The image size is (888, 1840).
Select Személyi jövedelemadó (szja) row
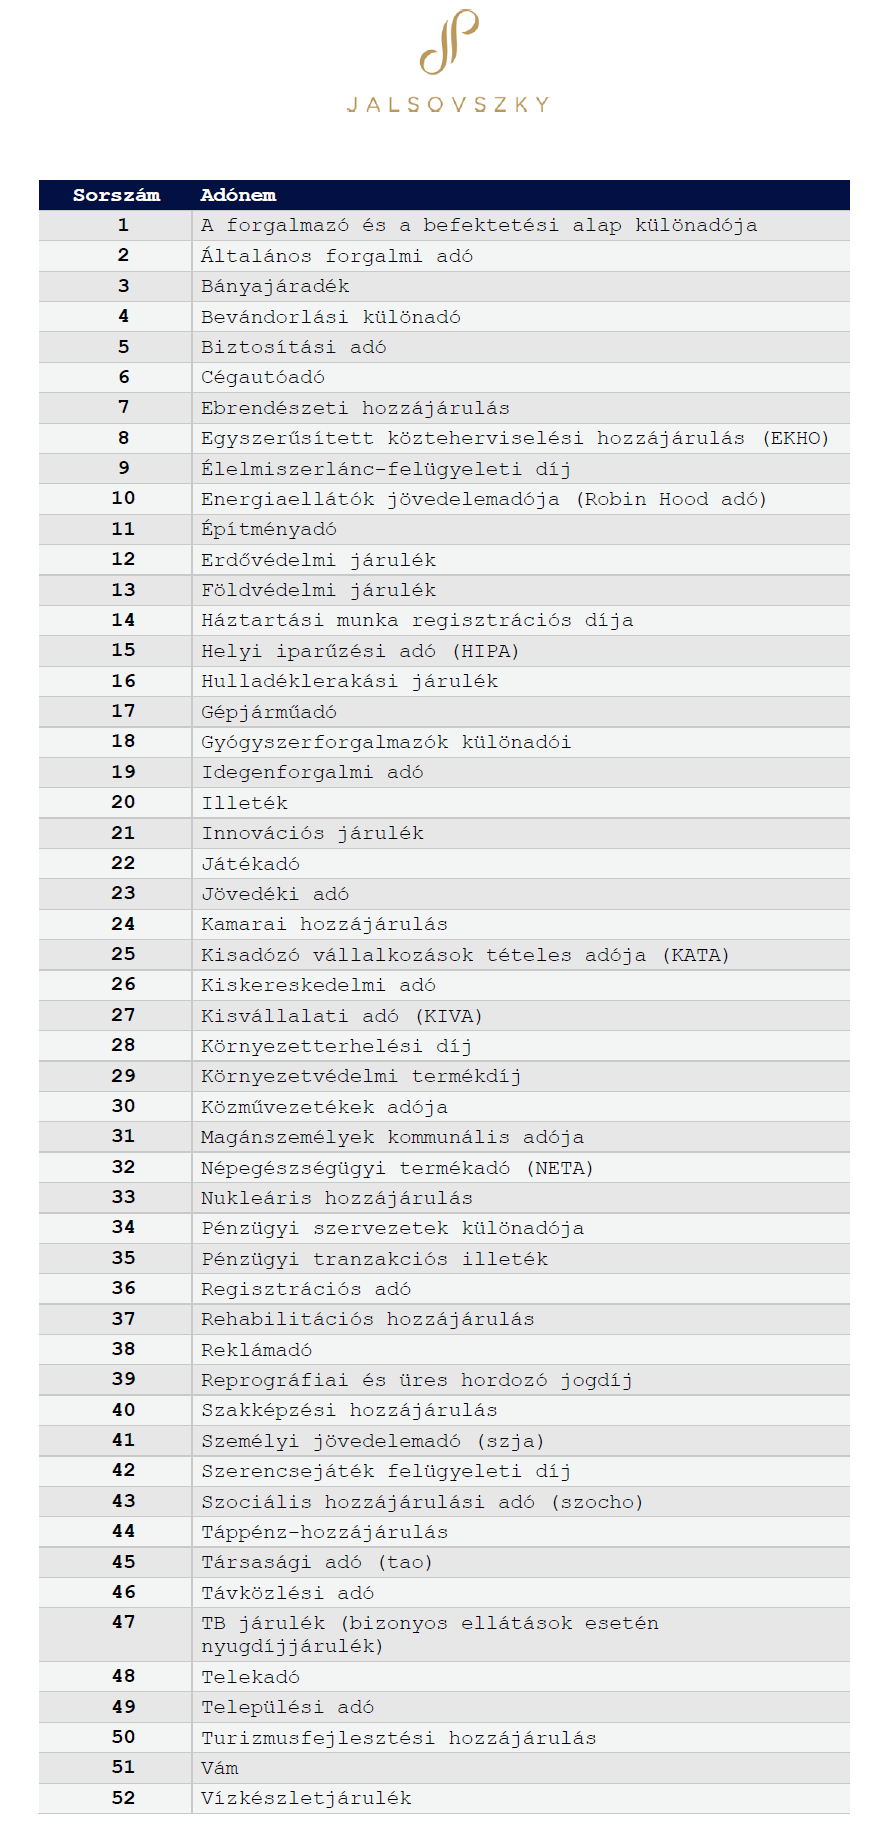(x=444, y=1441)
